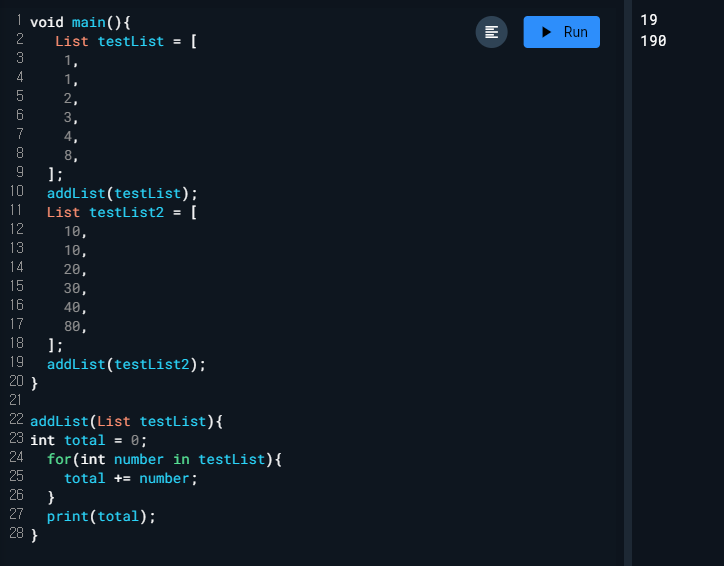The height and width of the screenshot is (566, 724).
Task: Click the value '3,' on line 6
Action: 71,117
